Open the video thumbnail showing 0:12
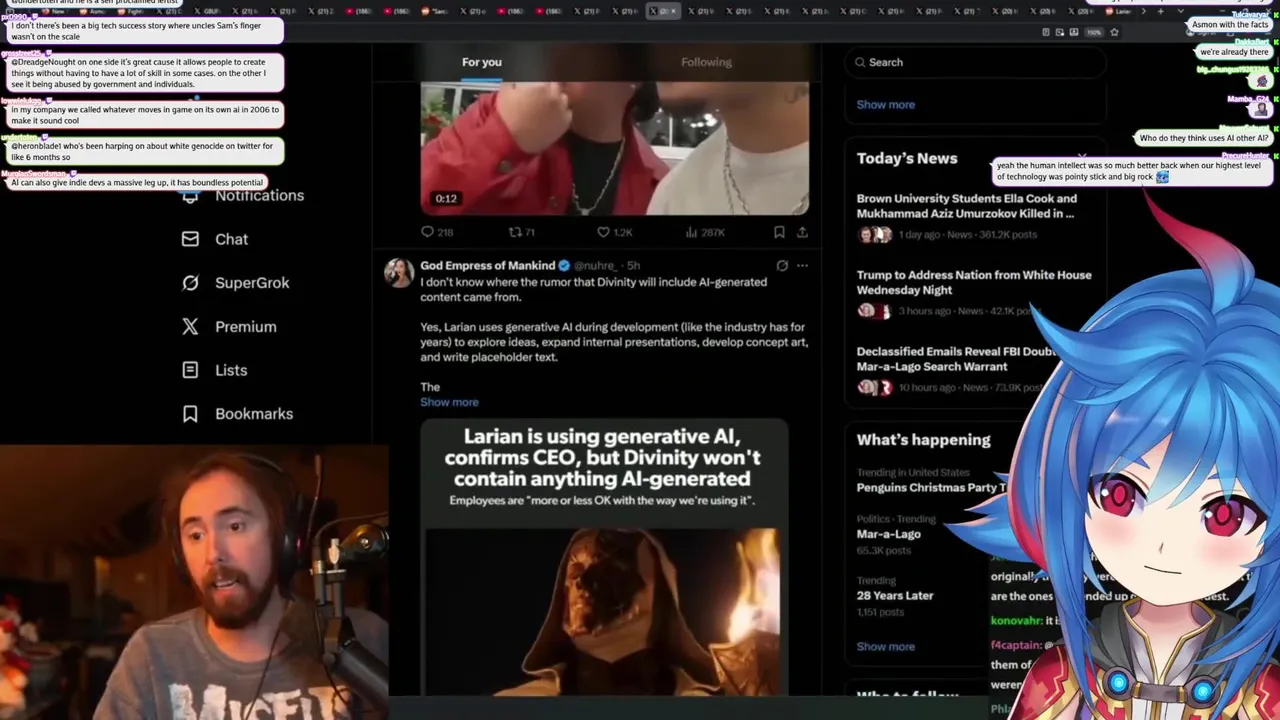Screen dimensions: 1280x720 point(614,148)
